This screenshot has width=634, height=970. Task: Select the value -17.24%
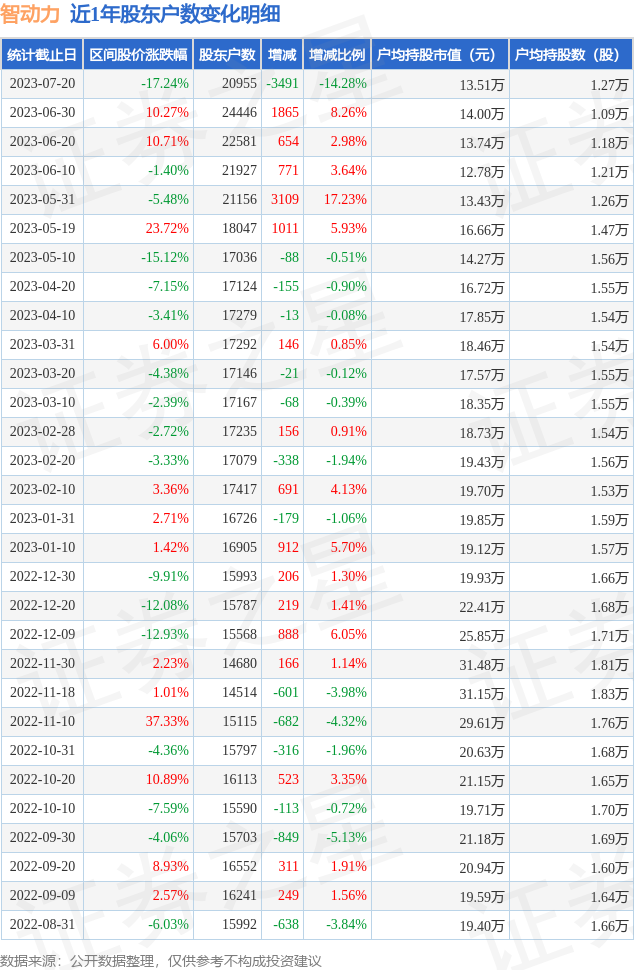tap(165, 84)
